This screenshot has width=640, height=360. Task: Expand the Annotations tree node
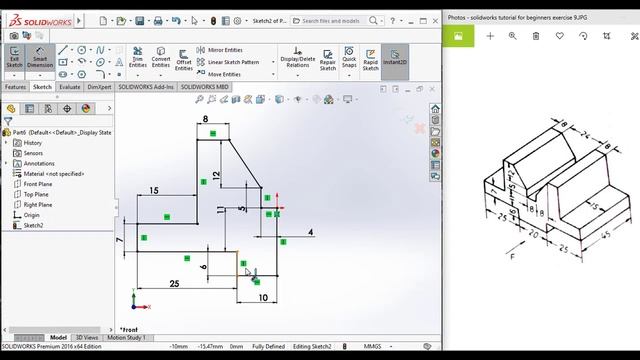(x=6, y=163)
